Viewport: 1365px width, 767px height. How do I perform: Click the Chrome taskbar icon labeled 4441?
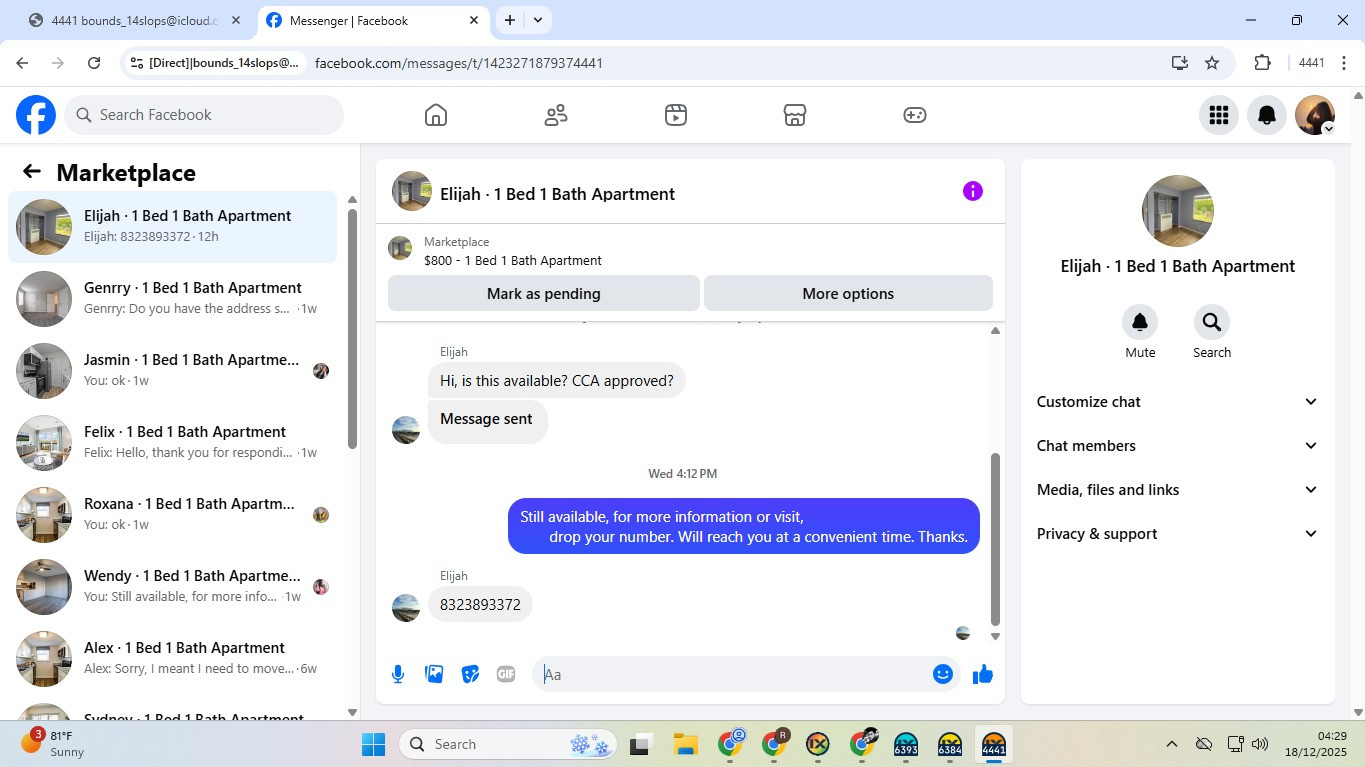993,744
